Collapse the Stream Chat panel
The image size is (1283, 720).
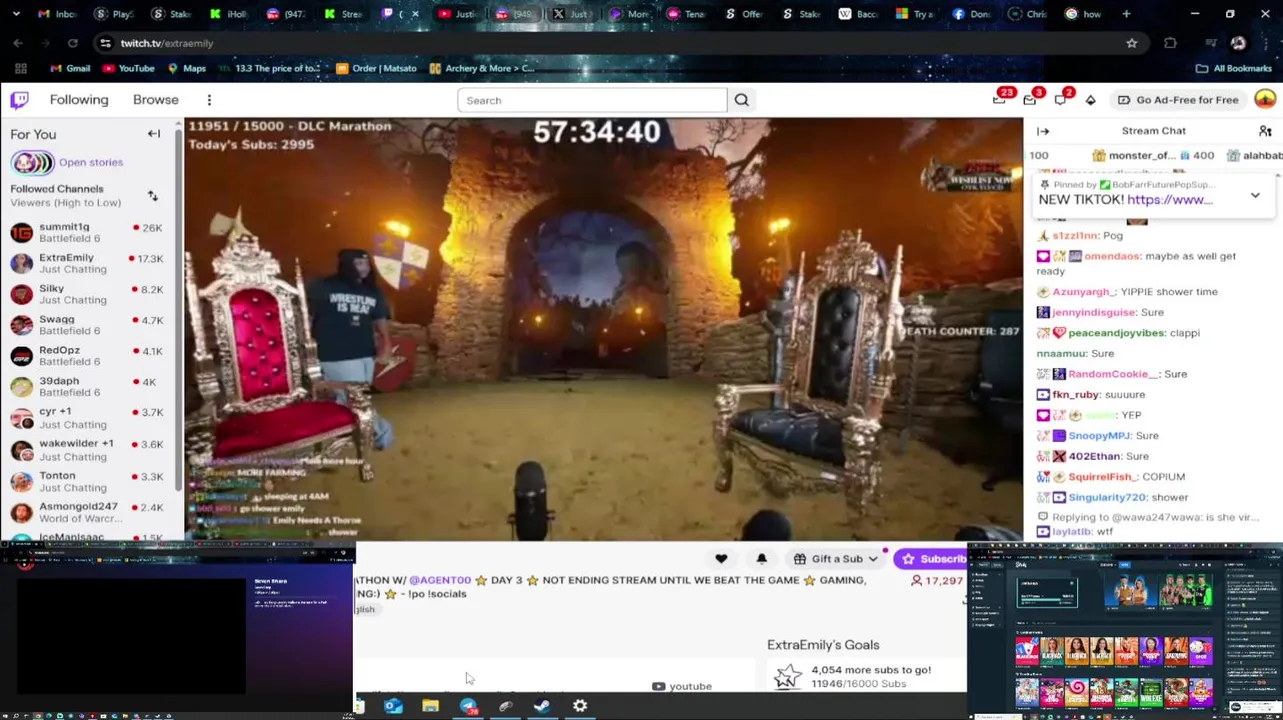click(1043, 131)
